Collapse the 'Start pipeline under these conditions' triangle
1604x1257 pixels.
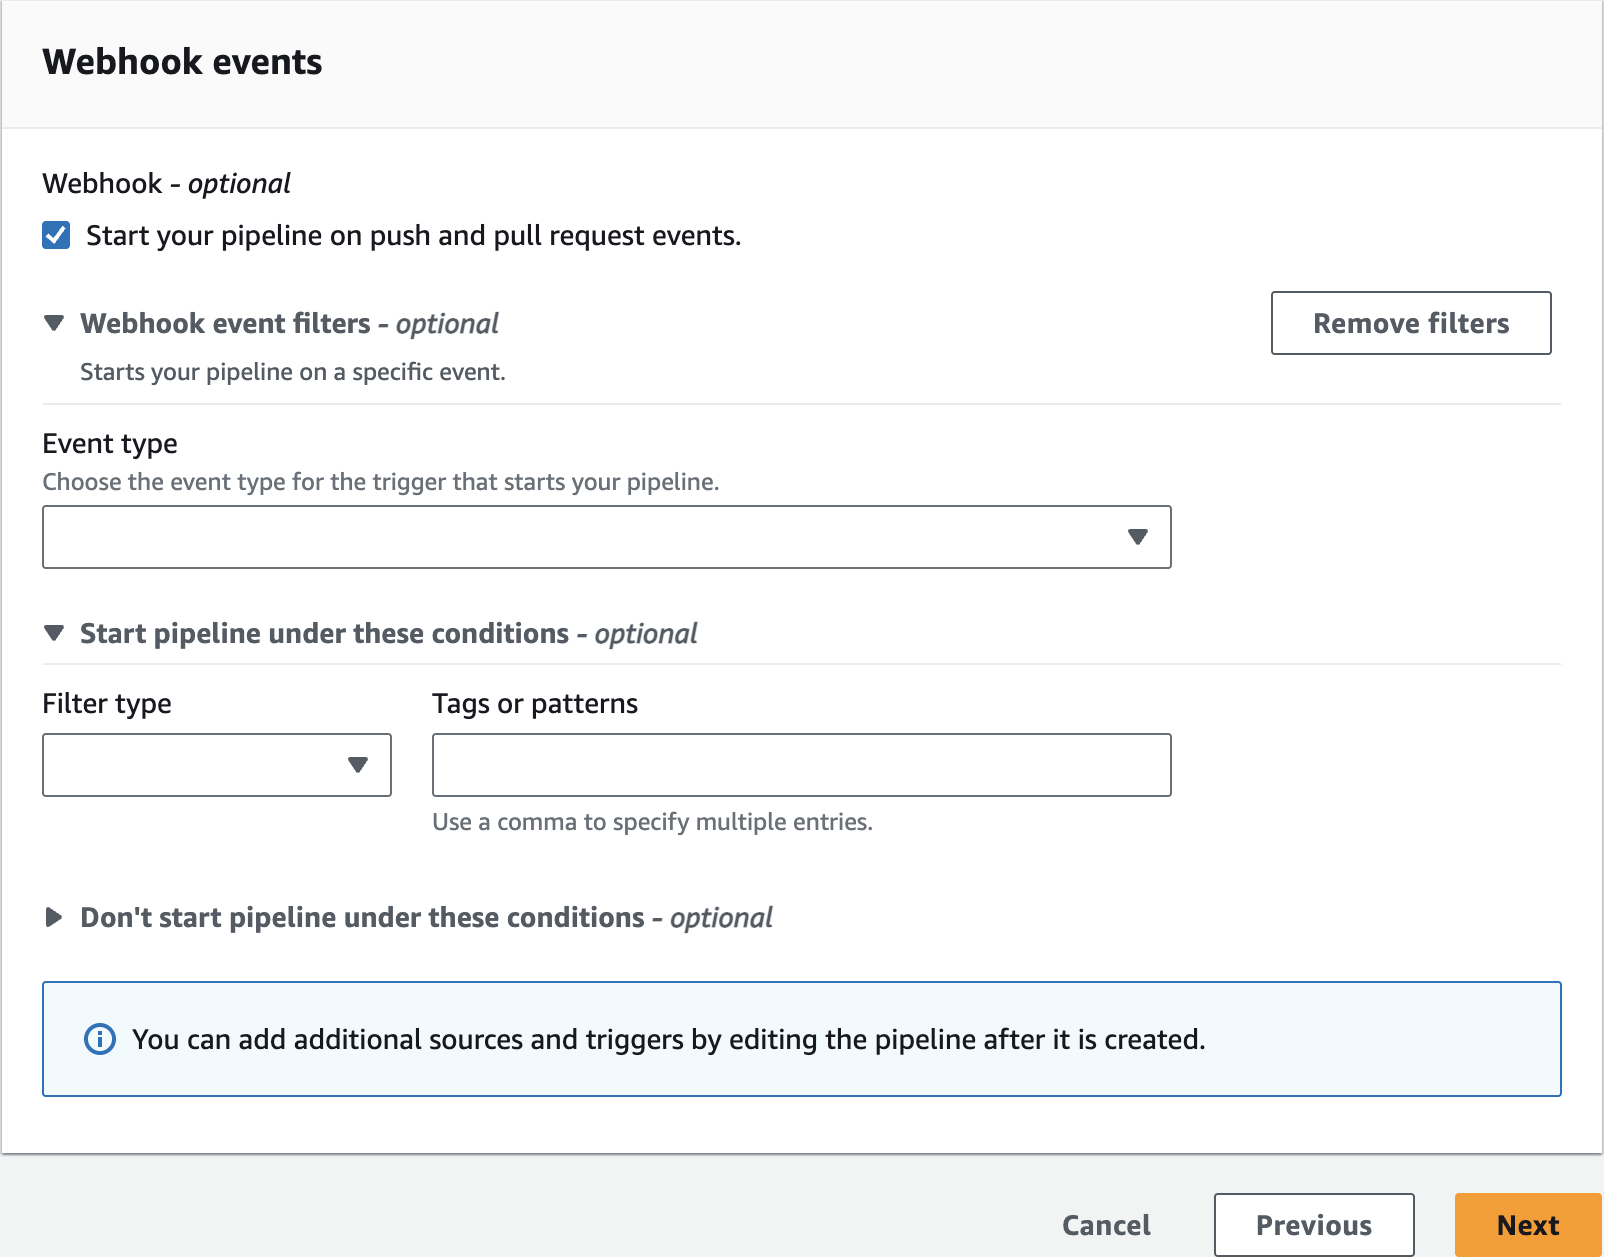click(55, 633)
